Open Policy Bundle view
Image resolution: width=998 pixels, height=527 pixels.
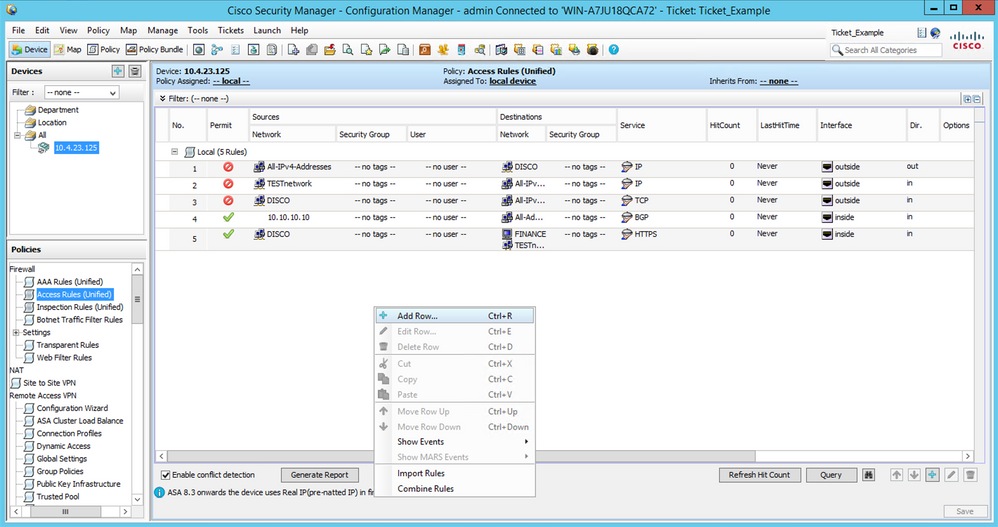(x=155, y=49)
